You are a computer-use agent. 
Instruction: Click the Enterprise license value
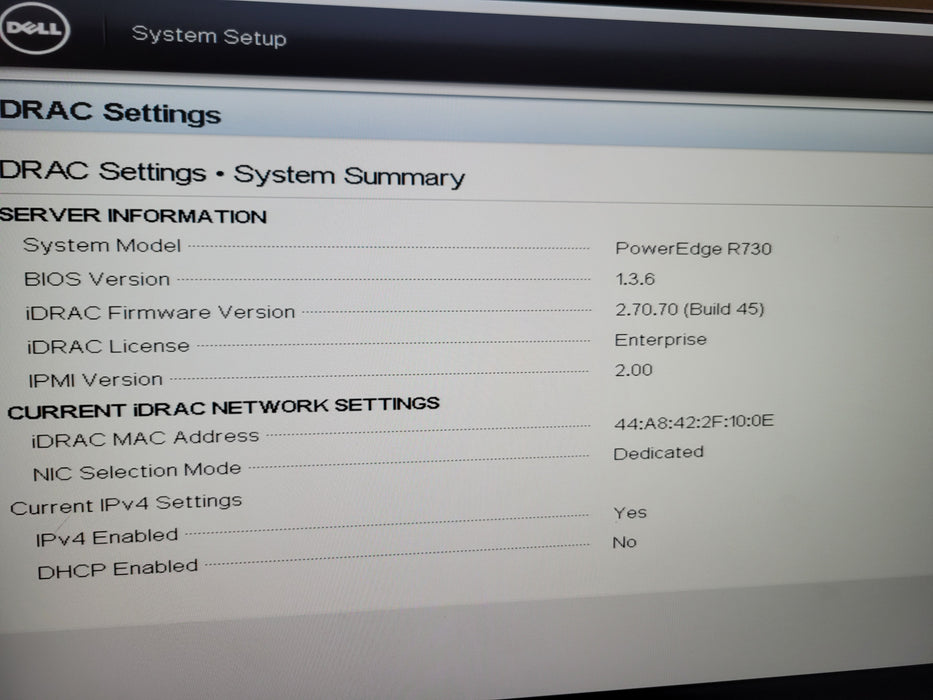(x=660, y=340)
